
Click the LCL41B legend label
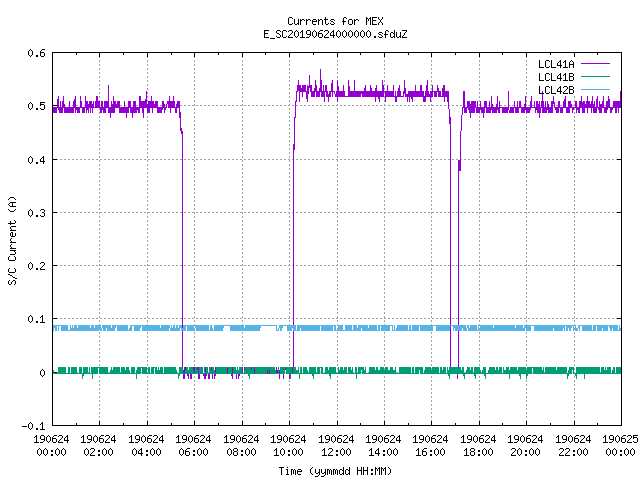pyautogui.click(x=556, y=77)
